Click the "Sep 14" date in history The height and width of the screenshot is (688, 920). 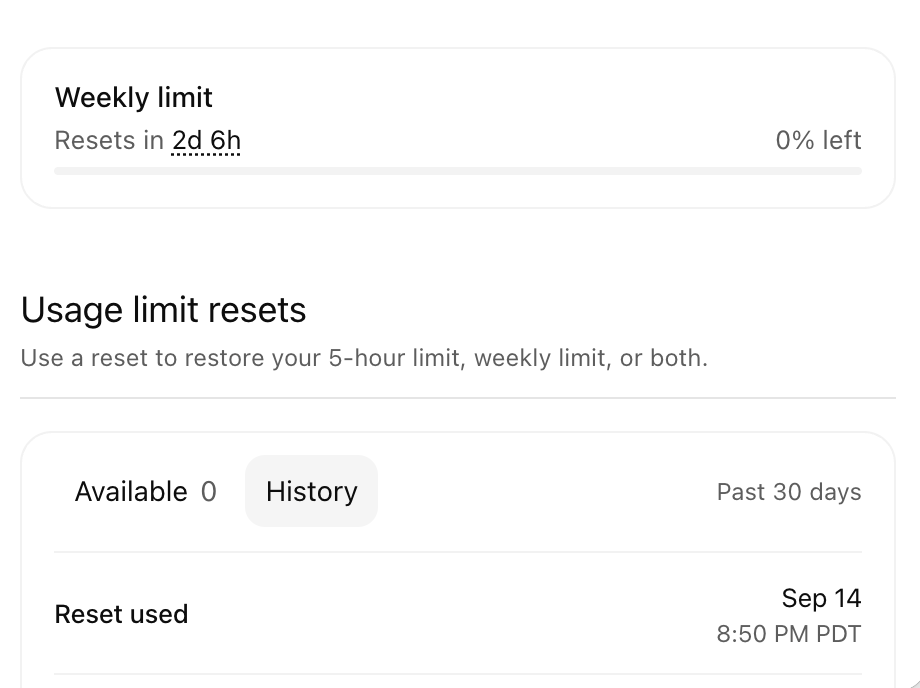point(821,598)
